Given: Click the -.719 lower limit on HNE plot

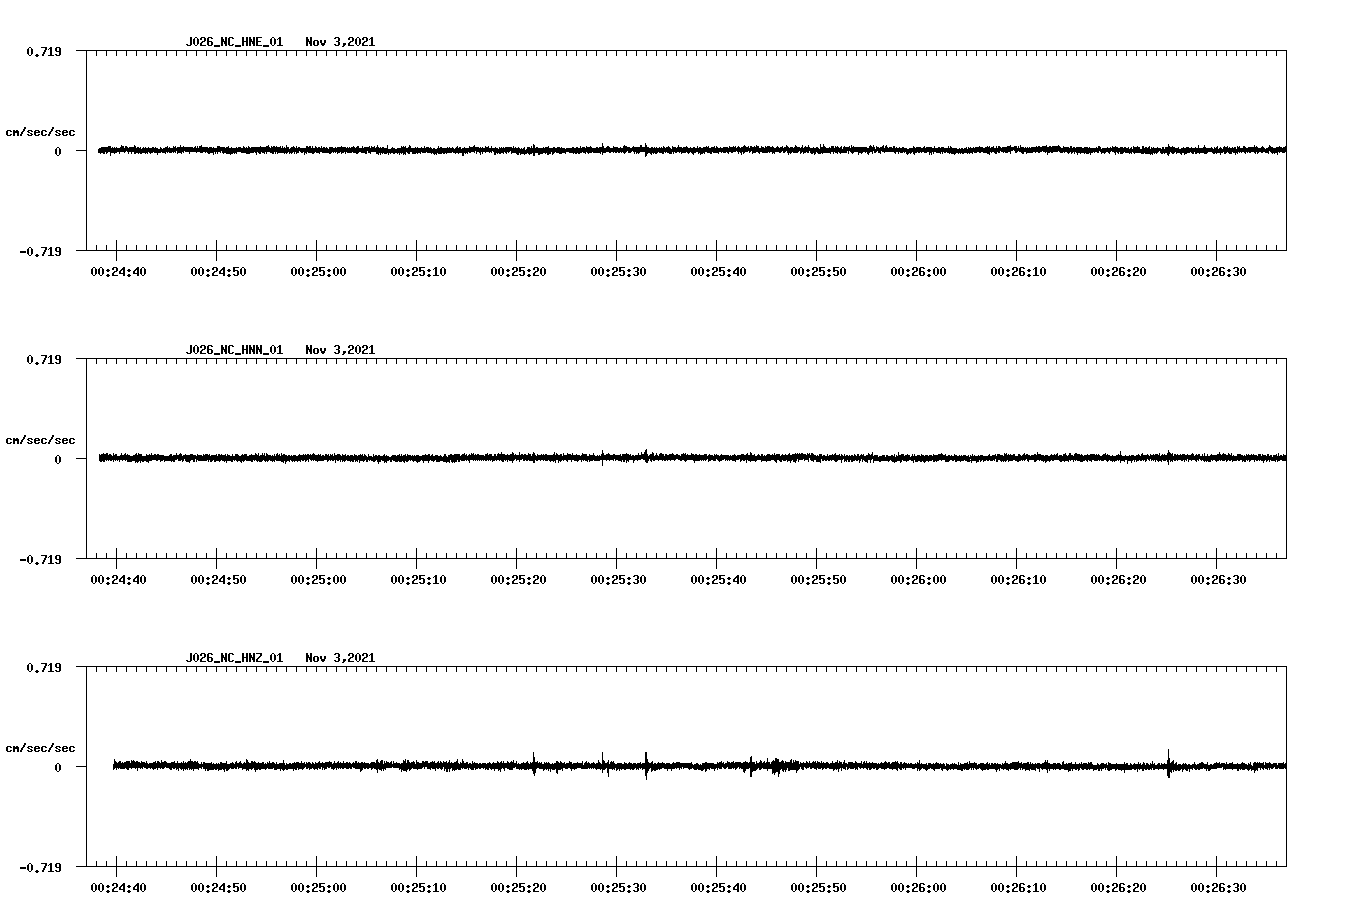Looking at the screenshot, I should (40, 251).
